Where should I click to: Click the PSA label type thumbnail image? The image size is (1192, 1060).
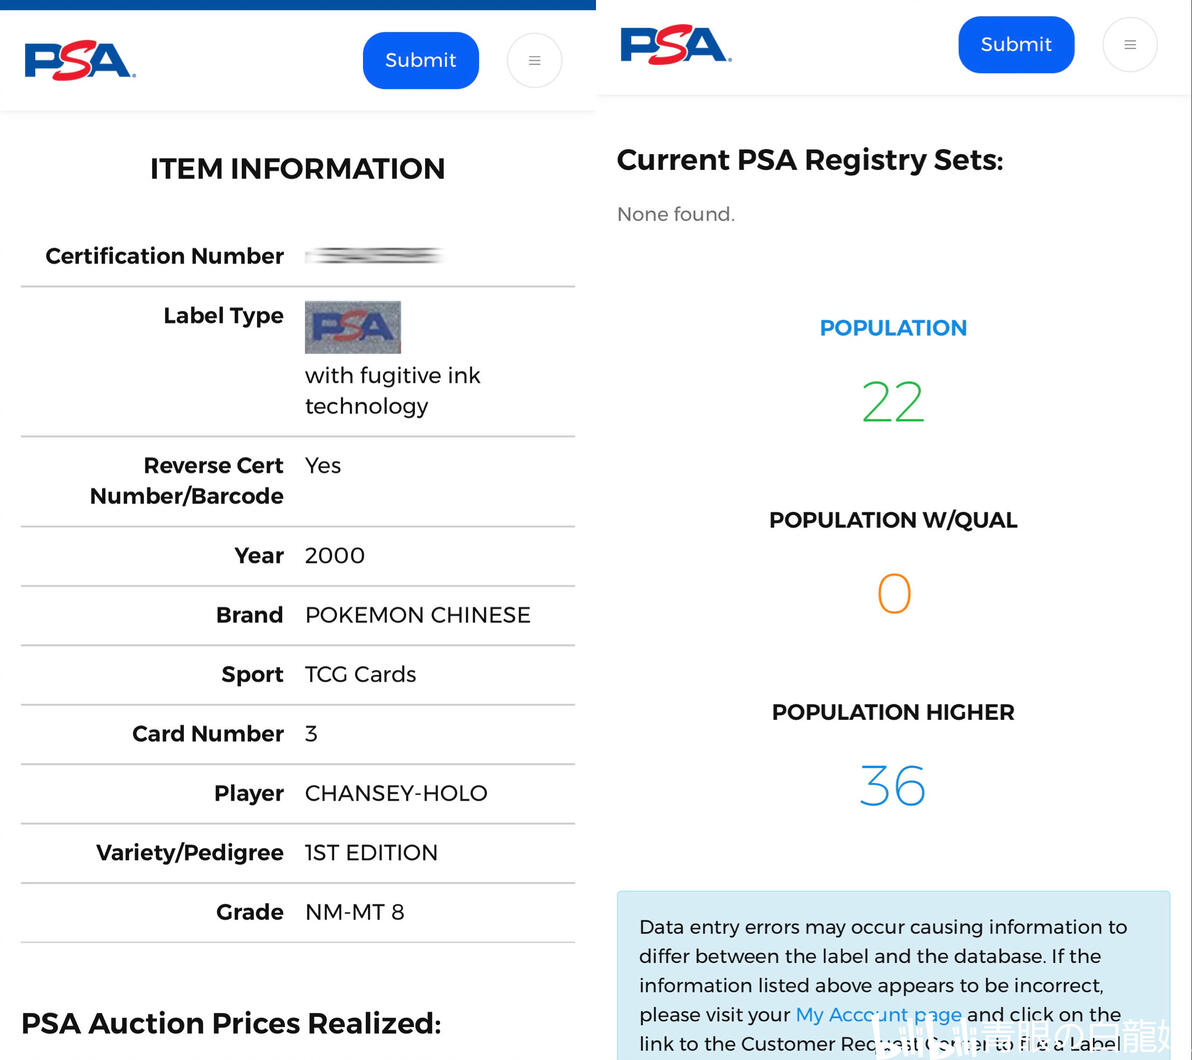pyautogui.click(x=352, y=327)
